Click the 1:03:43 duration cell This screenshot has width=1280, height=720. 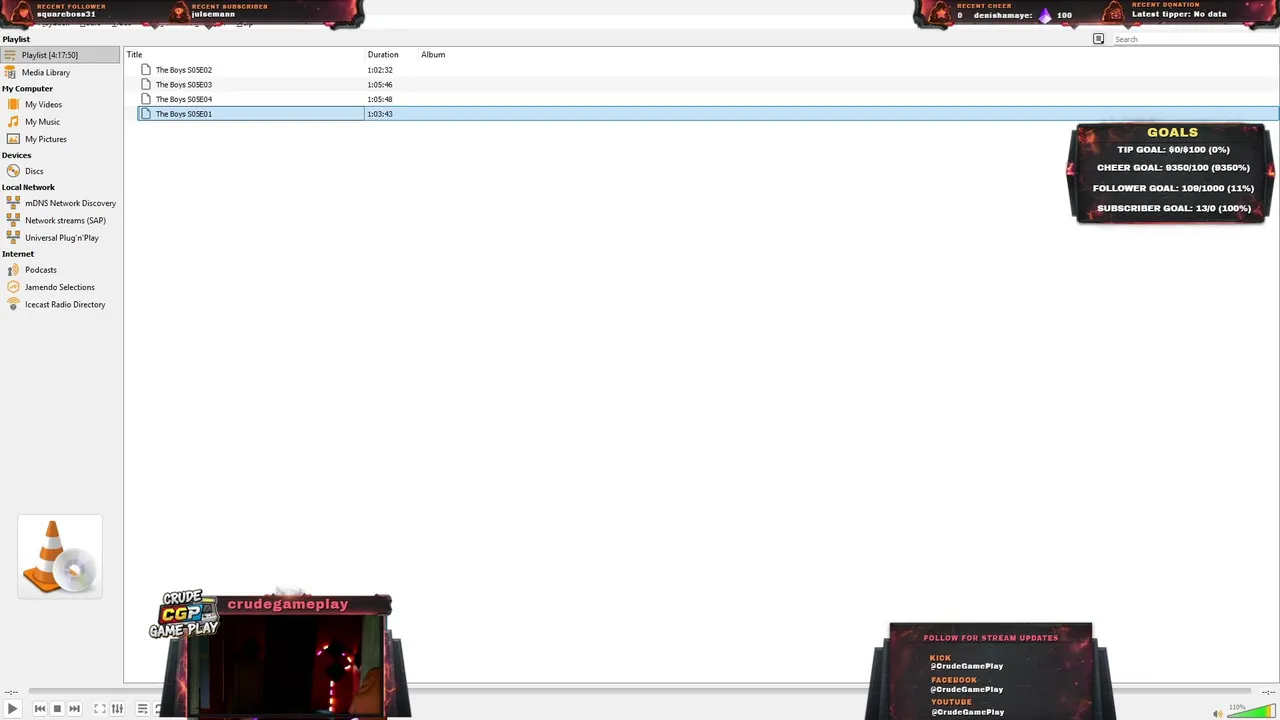coord(380,114)
